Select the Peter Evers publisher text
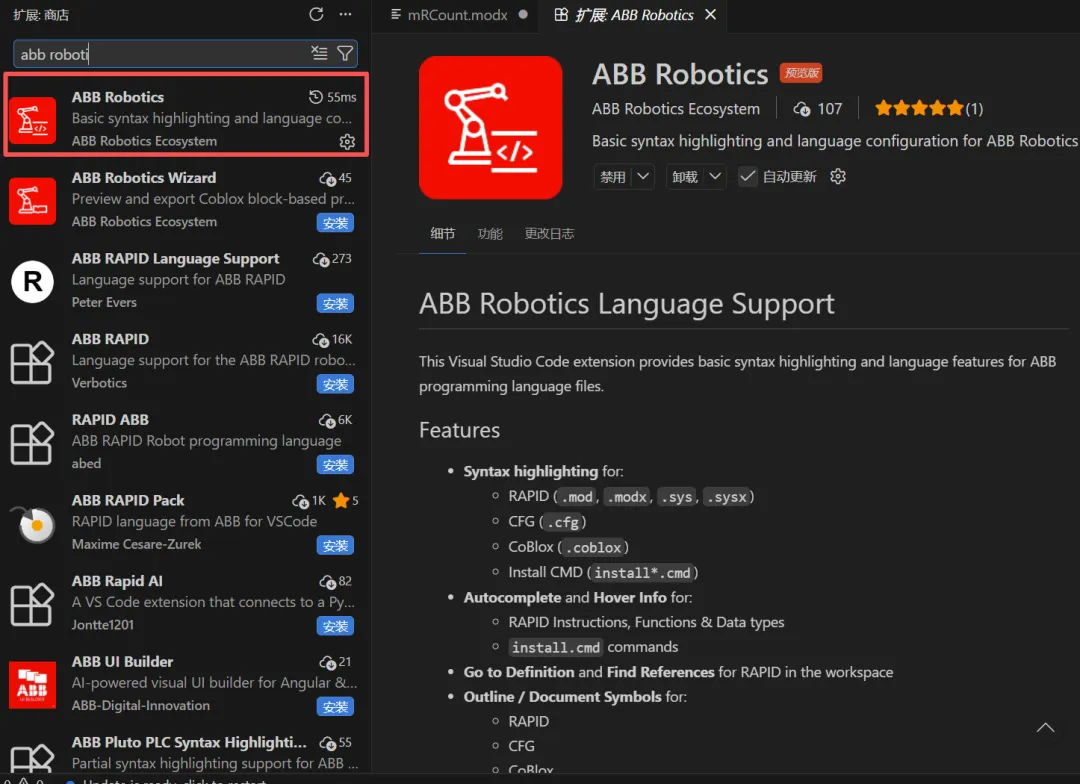The image size is (1080, 784). (104, 302)
